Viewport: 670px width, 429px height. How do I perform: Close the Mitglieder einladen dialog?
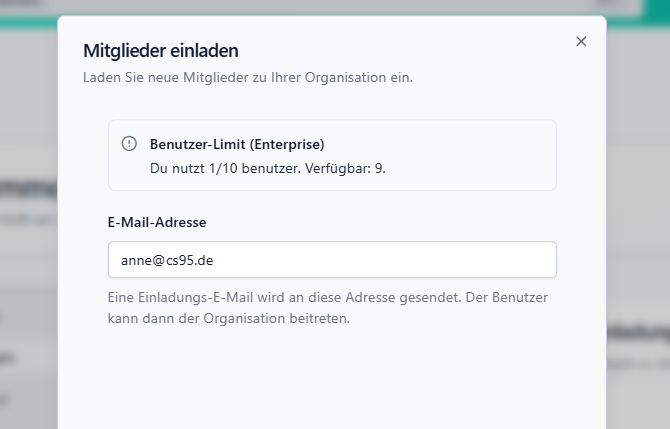[581, 42]
